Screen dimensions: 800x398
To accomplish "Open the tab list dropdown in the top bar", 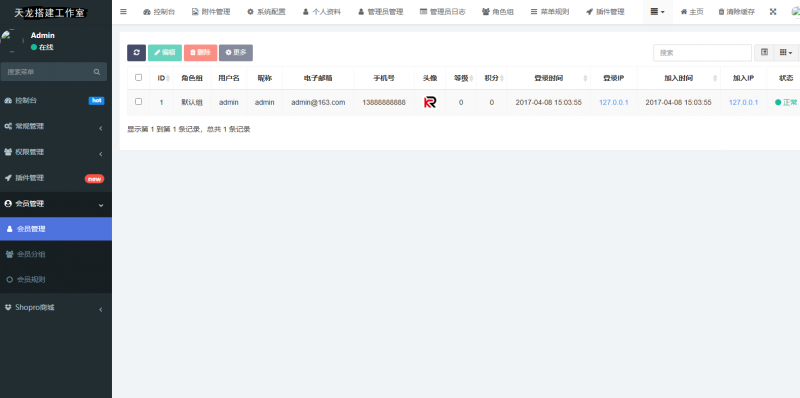I will (x=657, y=12).
